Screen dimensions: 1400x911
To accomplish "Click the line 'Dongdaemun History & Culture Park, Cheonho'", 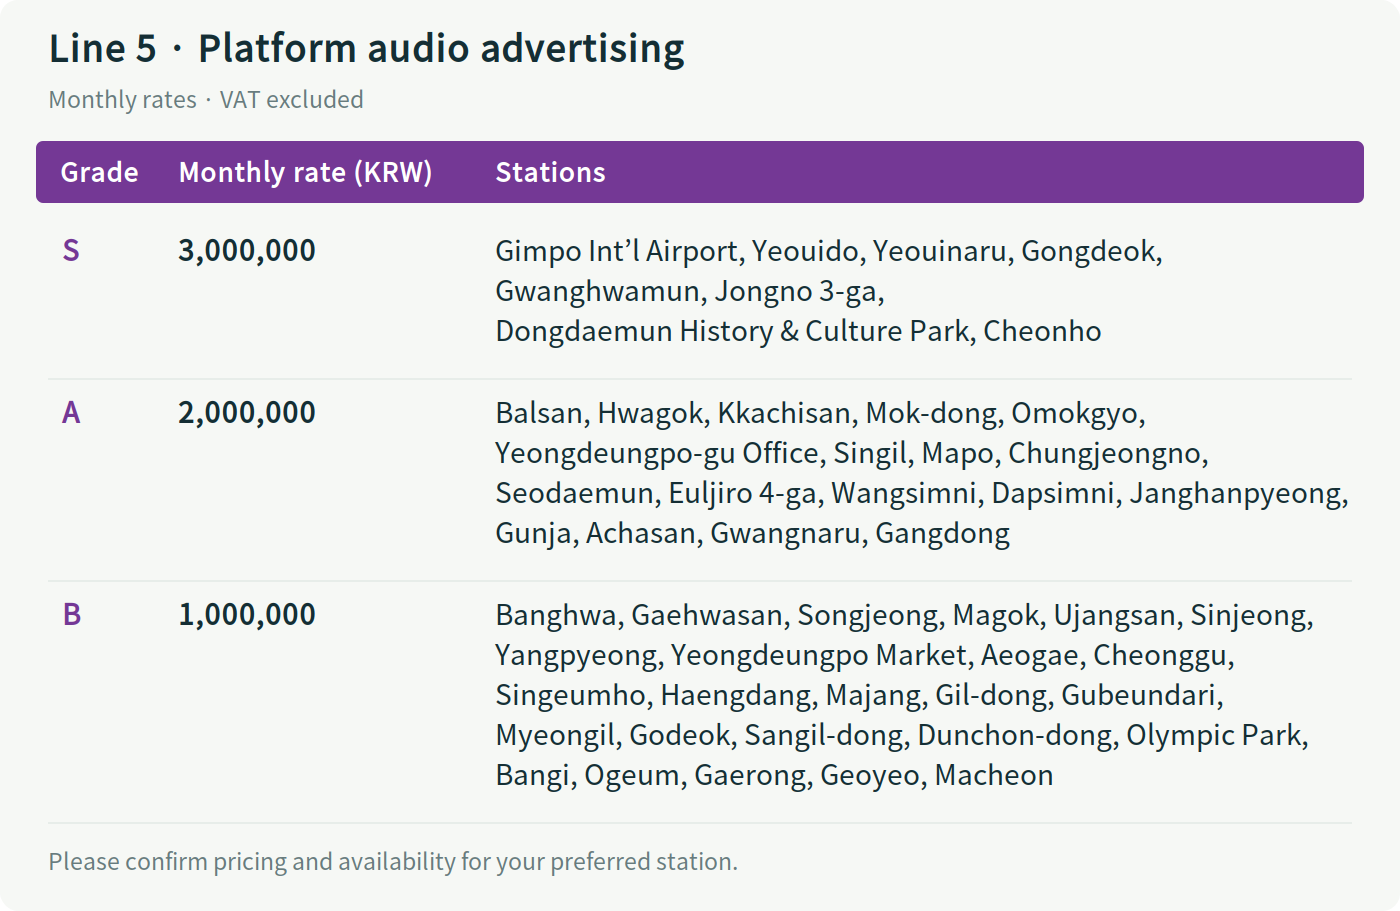I will point(798,331).
